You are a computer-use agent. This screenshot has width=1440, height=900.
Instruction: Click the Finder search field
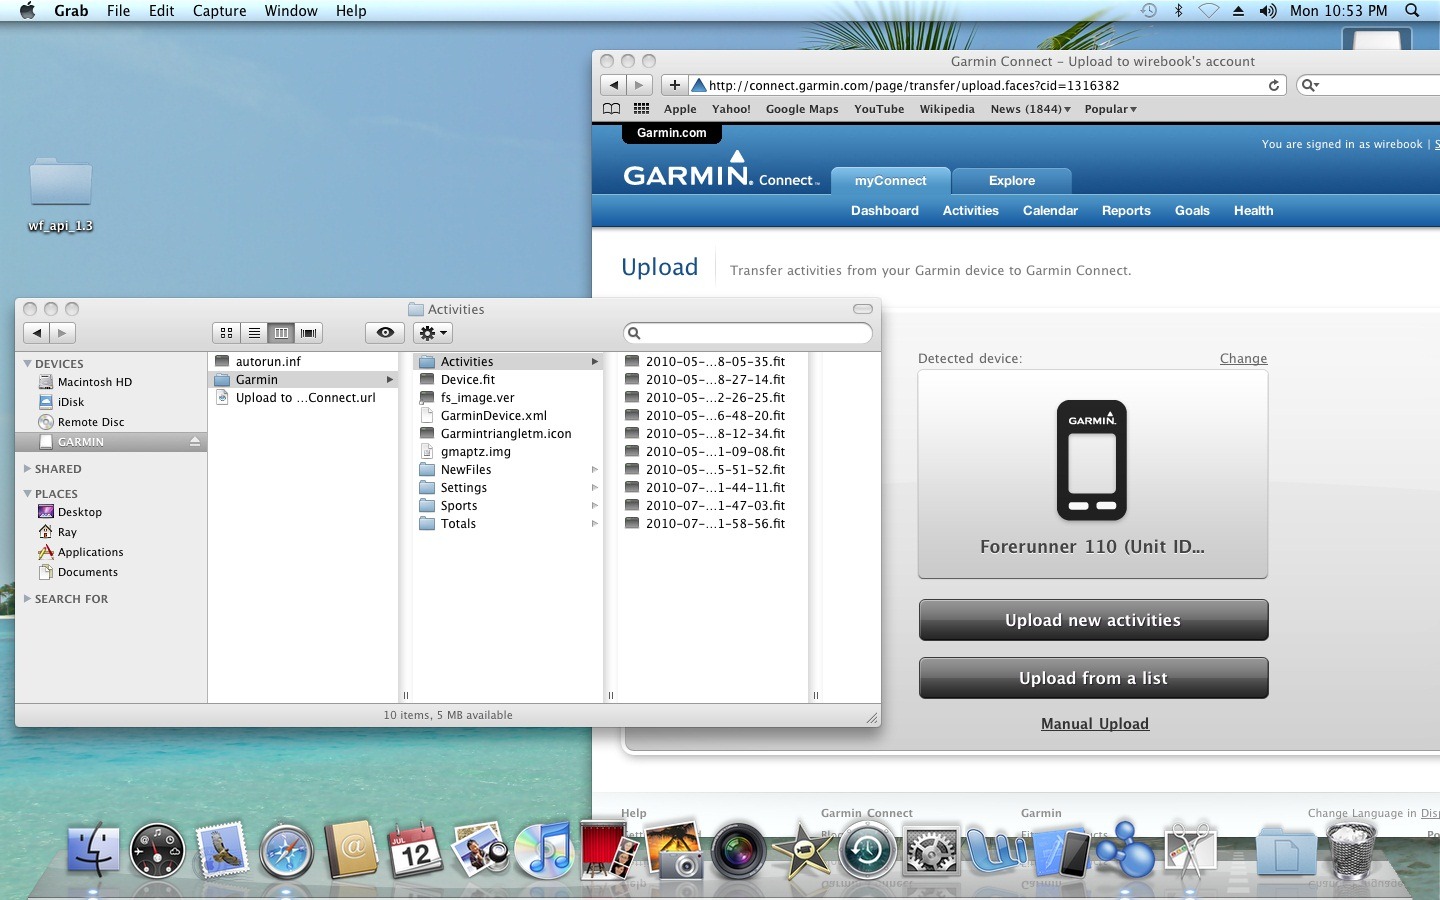(747, 333)
